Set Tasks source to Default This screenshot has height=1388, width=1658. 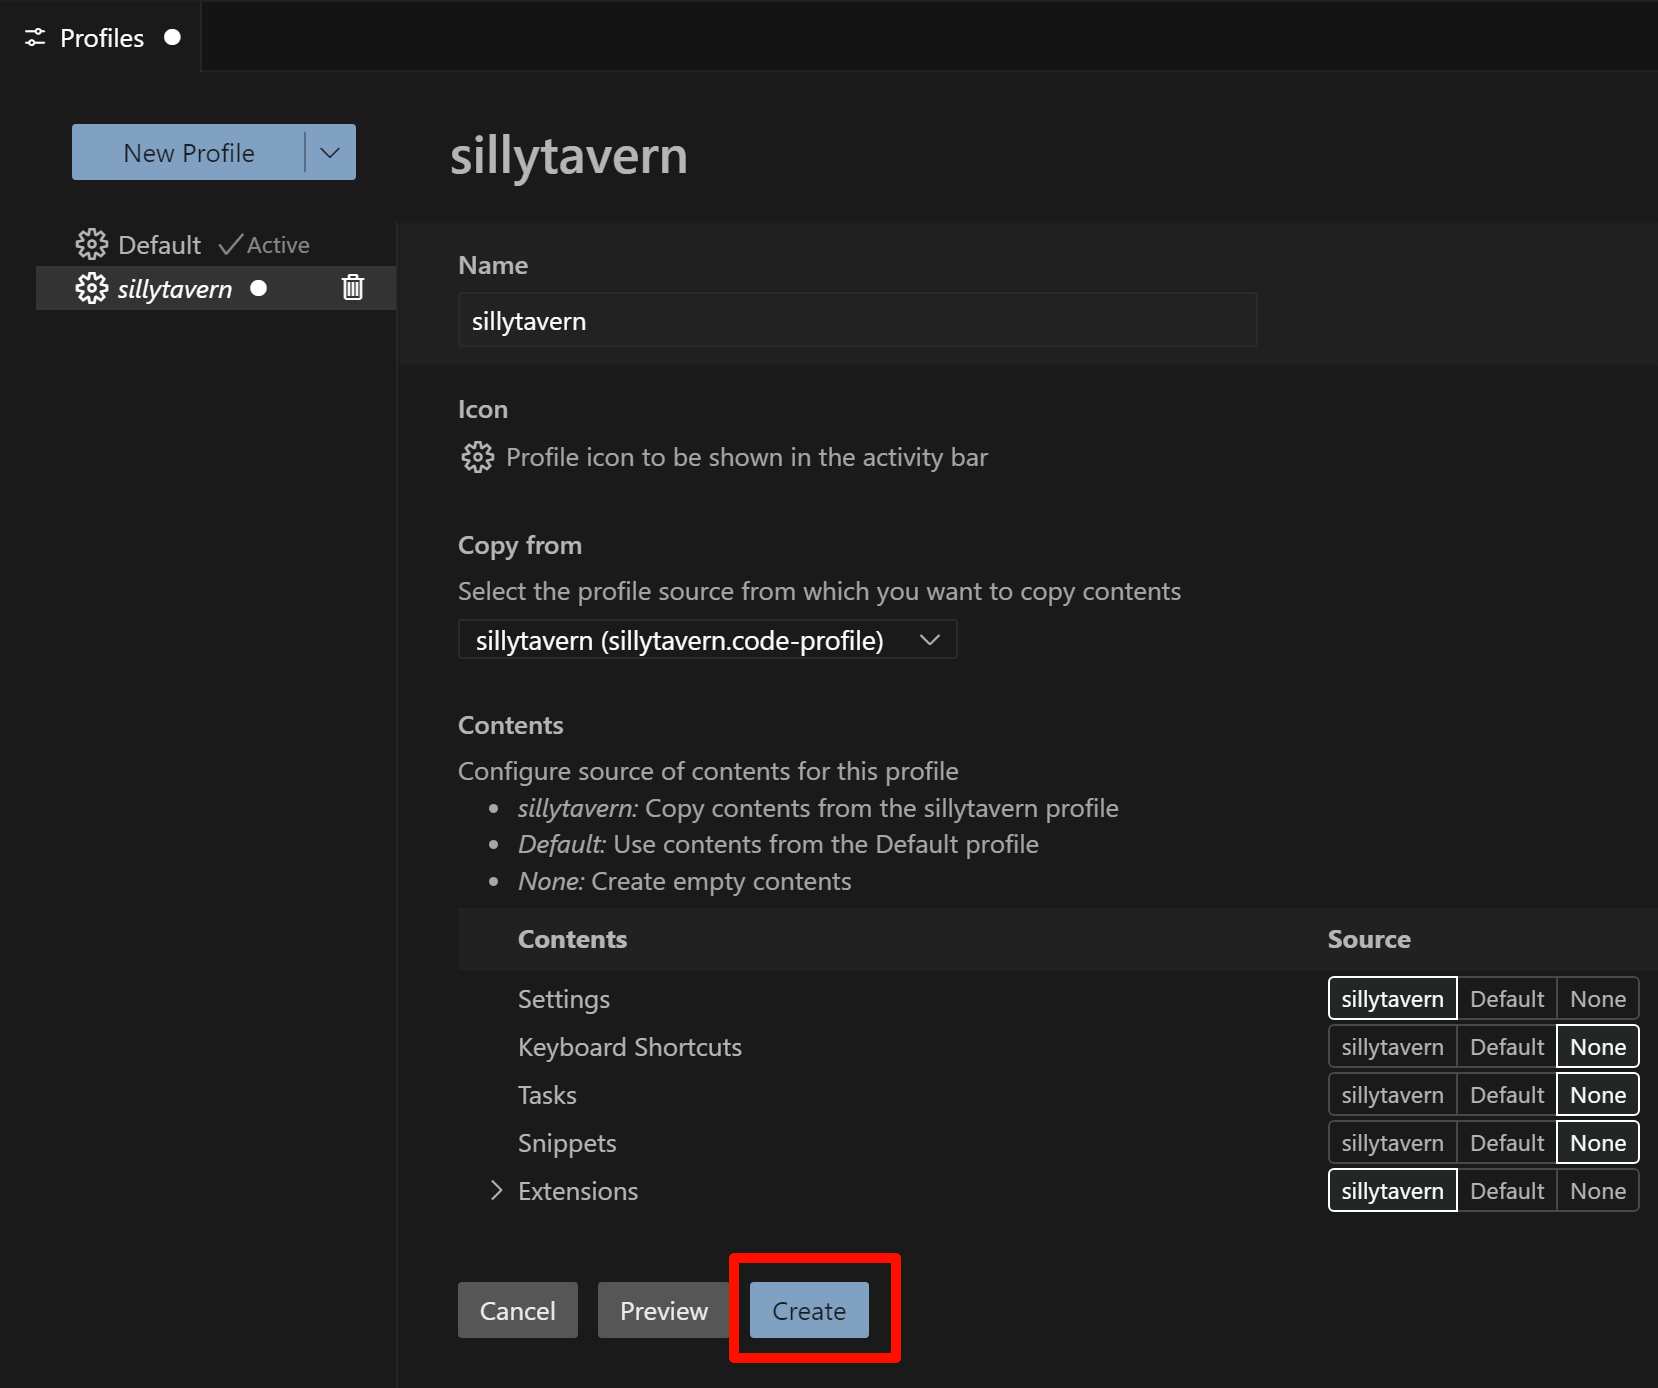1506,1094
